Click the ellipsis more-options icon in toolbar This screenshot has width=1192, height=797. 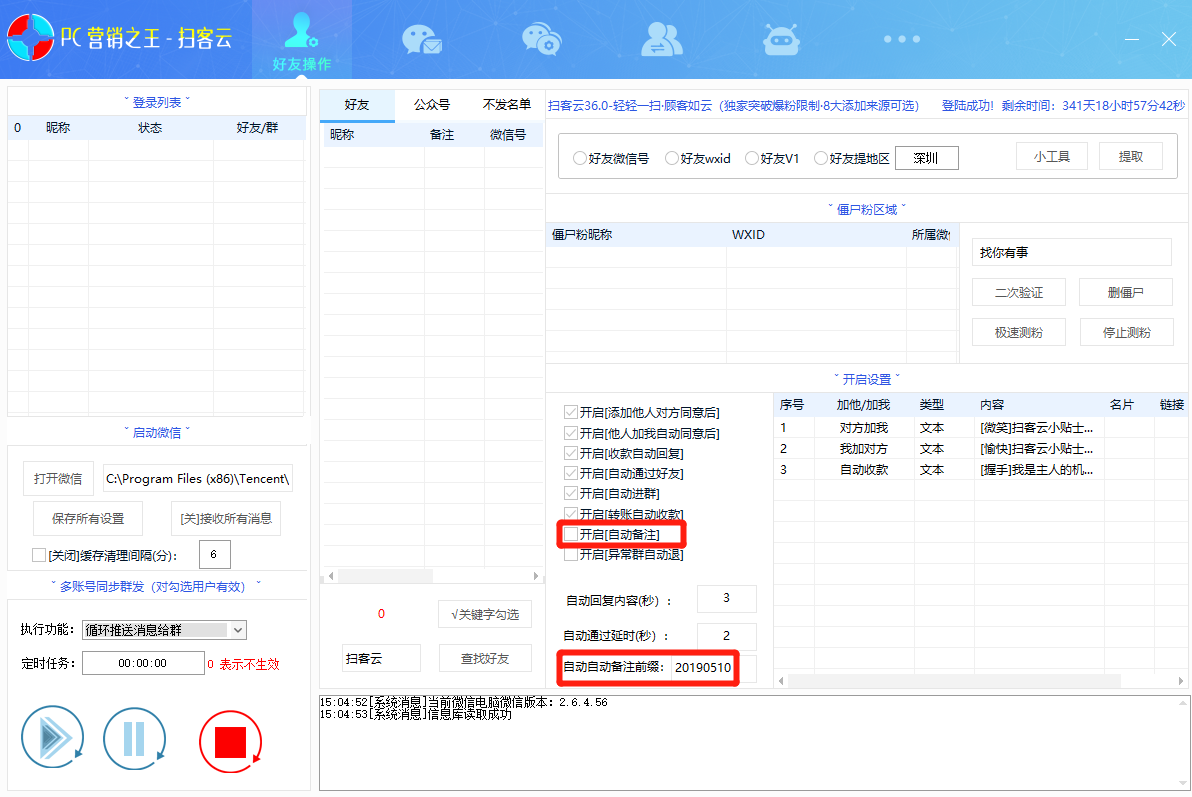(x=902, y=38)
